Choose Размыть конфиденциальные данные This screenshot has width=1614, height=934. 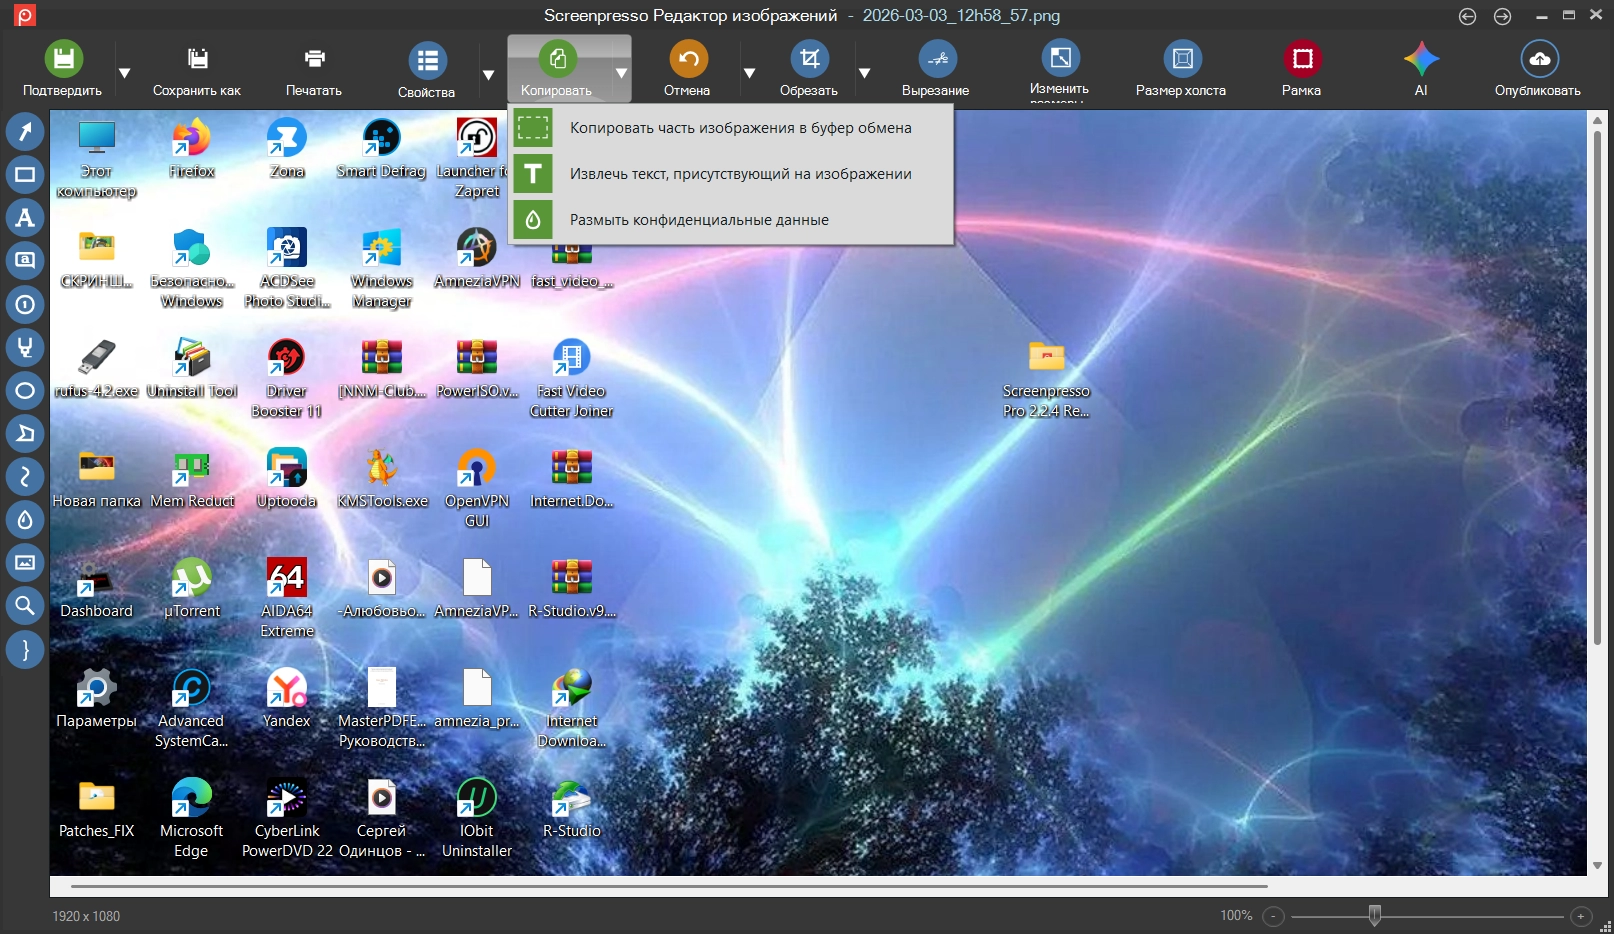(x=731, y=220)
